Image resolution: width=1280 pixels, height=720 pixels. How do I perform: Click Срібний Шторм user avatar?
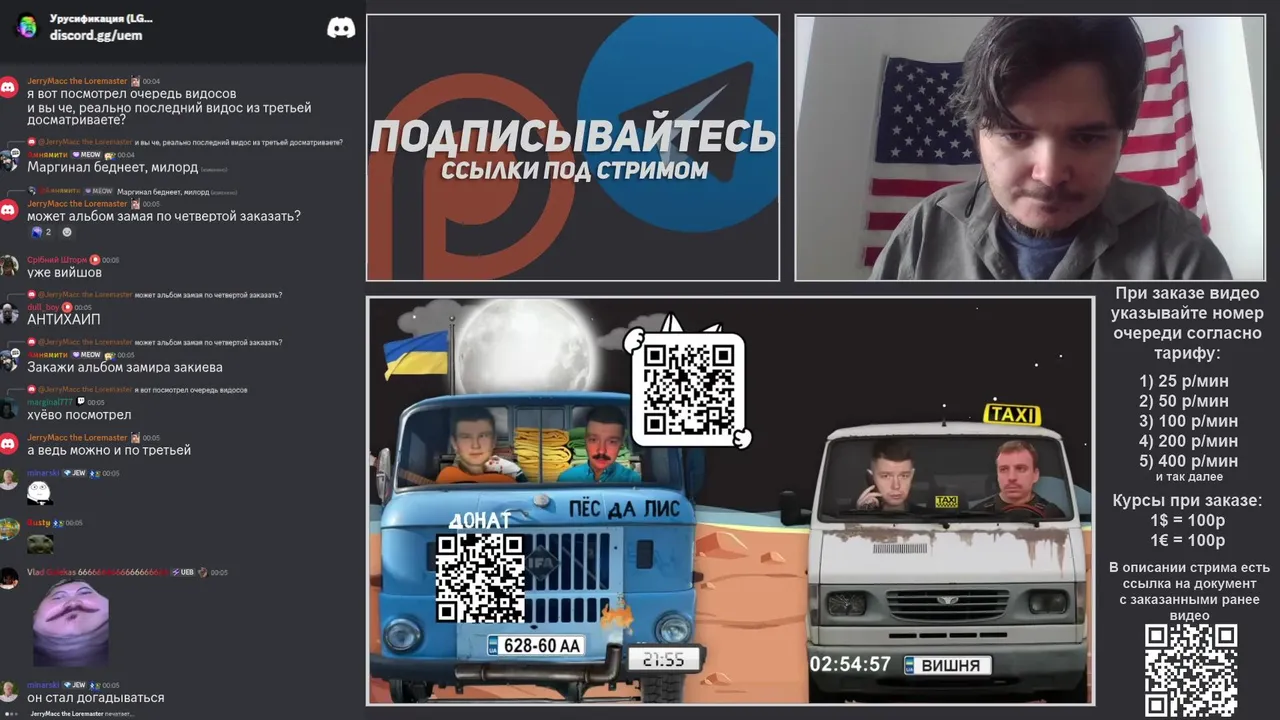(9, 265)
